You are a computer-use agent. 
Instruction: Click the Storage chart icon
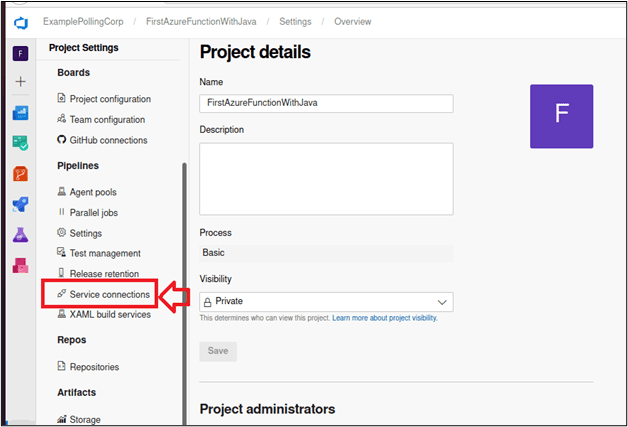61,419
